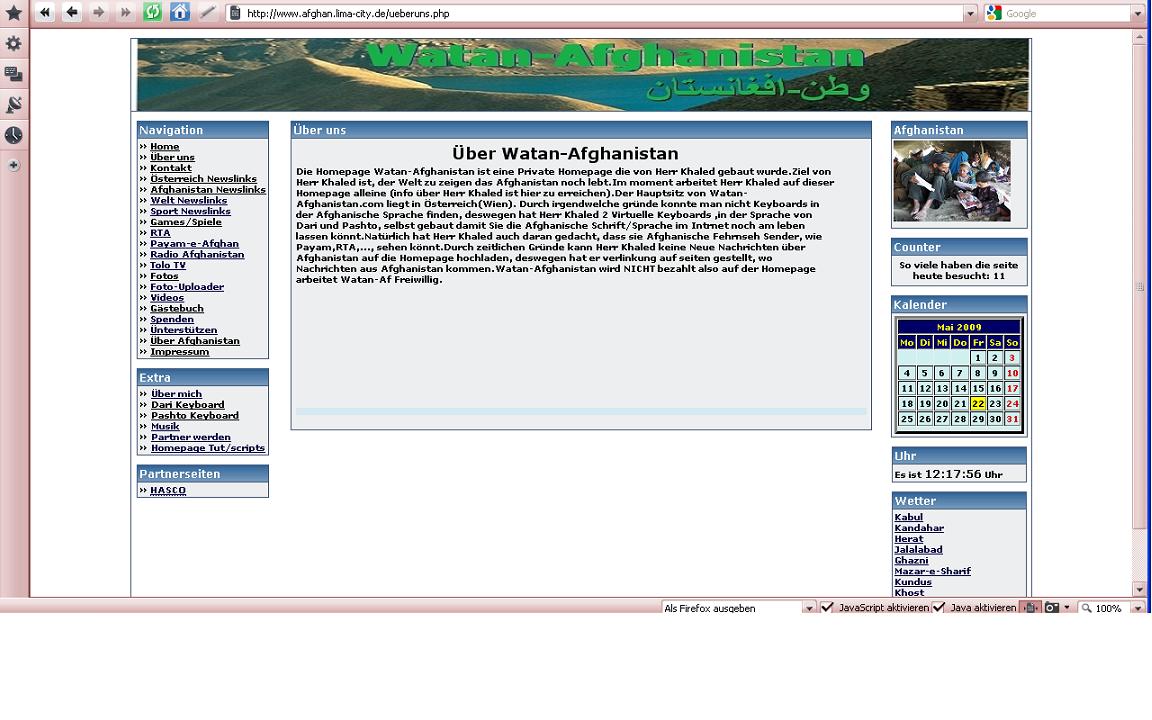Open the Games/Spiele link
The height and width of the screenshot is (720, 1152).
tap(186, 222)
